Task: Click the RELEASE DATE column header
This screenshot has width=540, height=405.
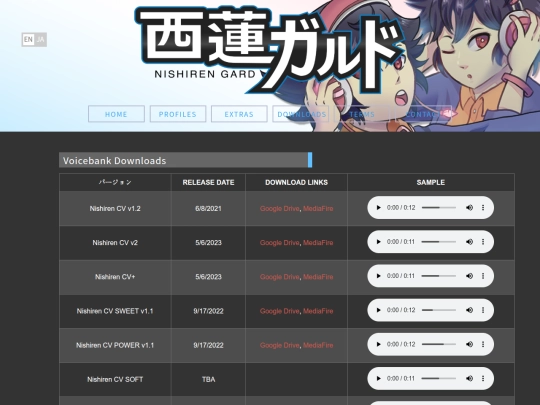Action: click(208, 182)
